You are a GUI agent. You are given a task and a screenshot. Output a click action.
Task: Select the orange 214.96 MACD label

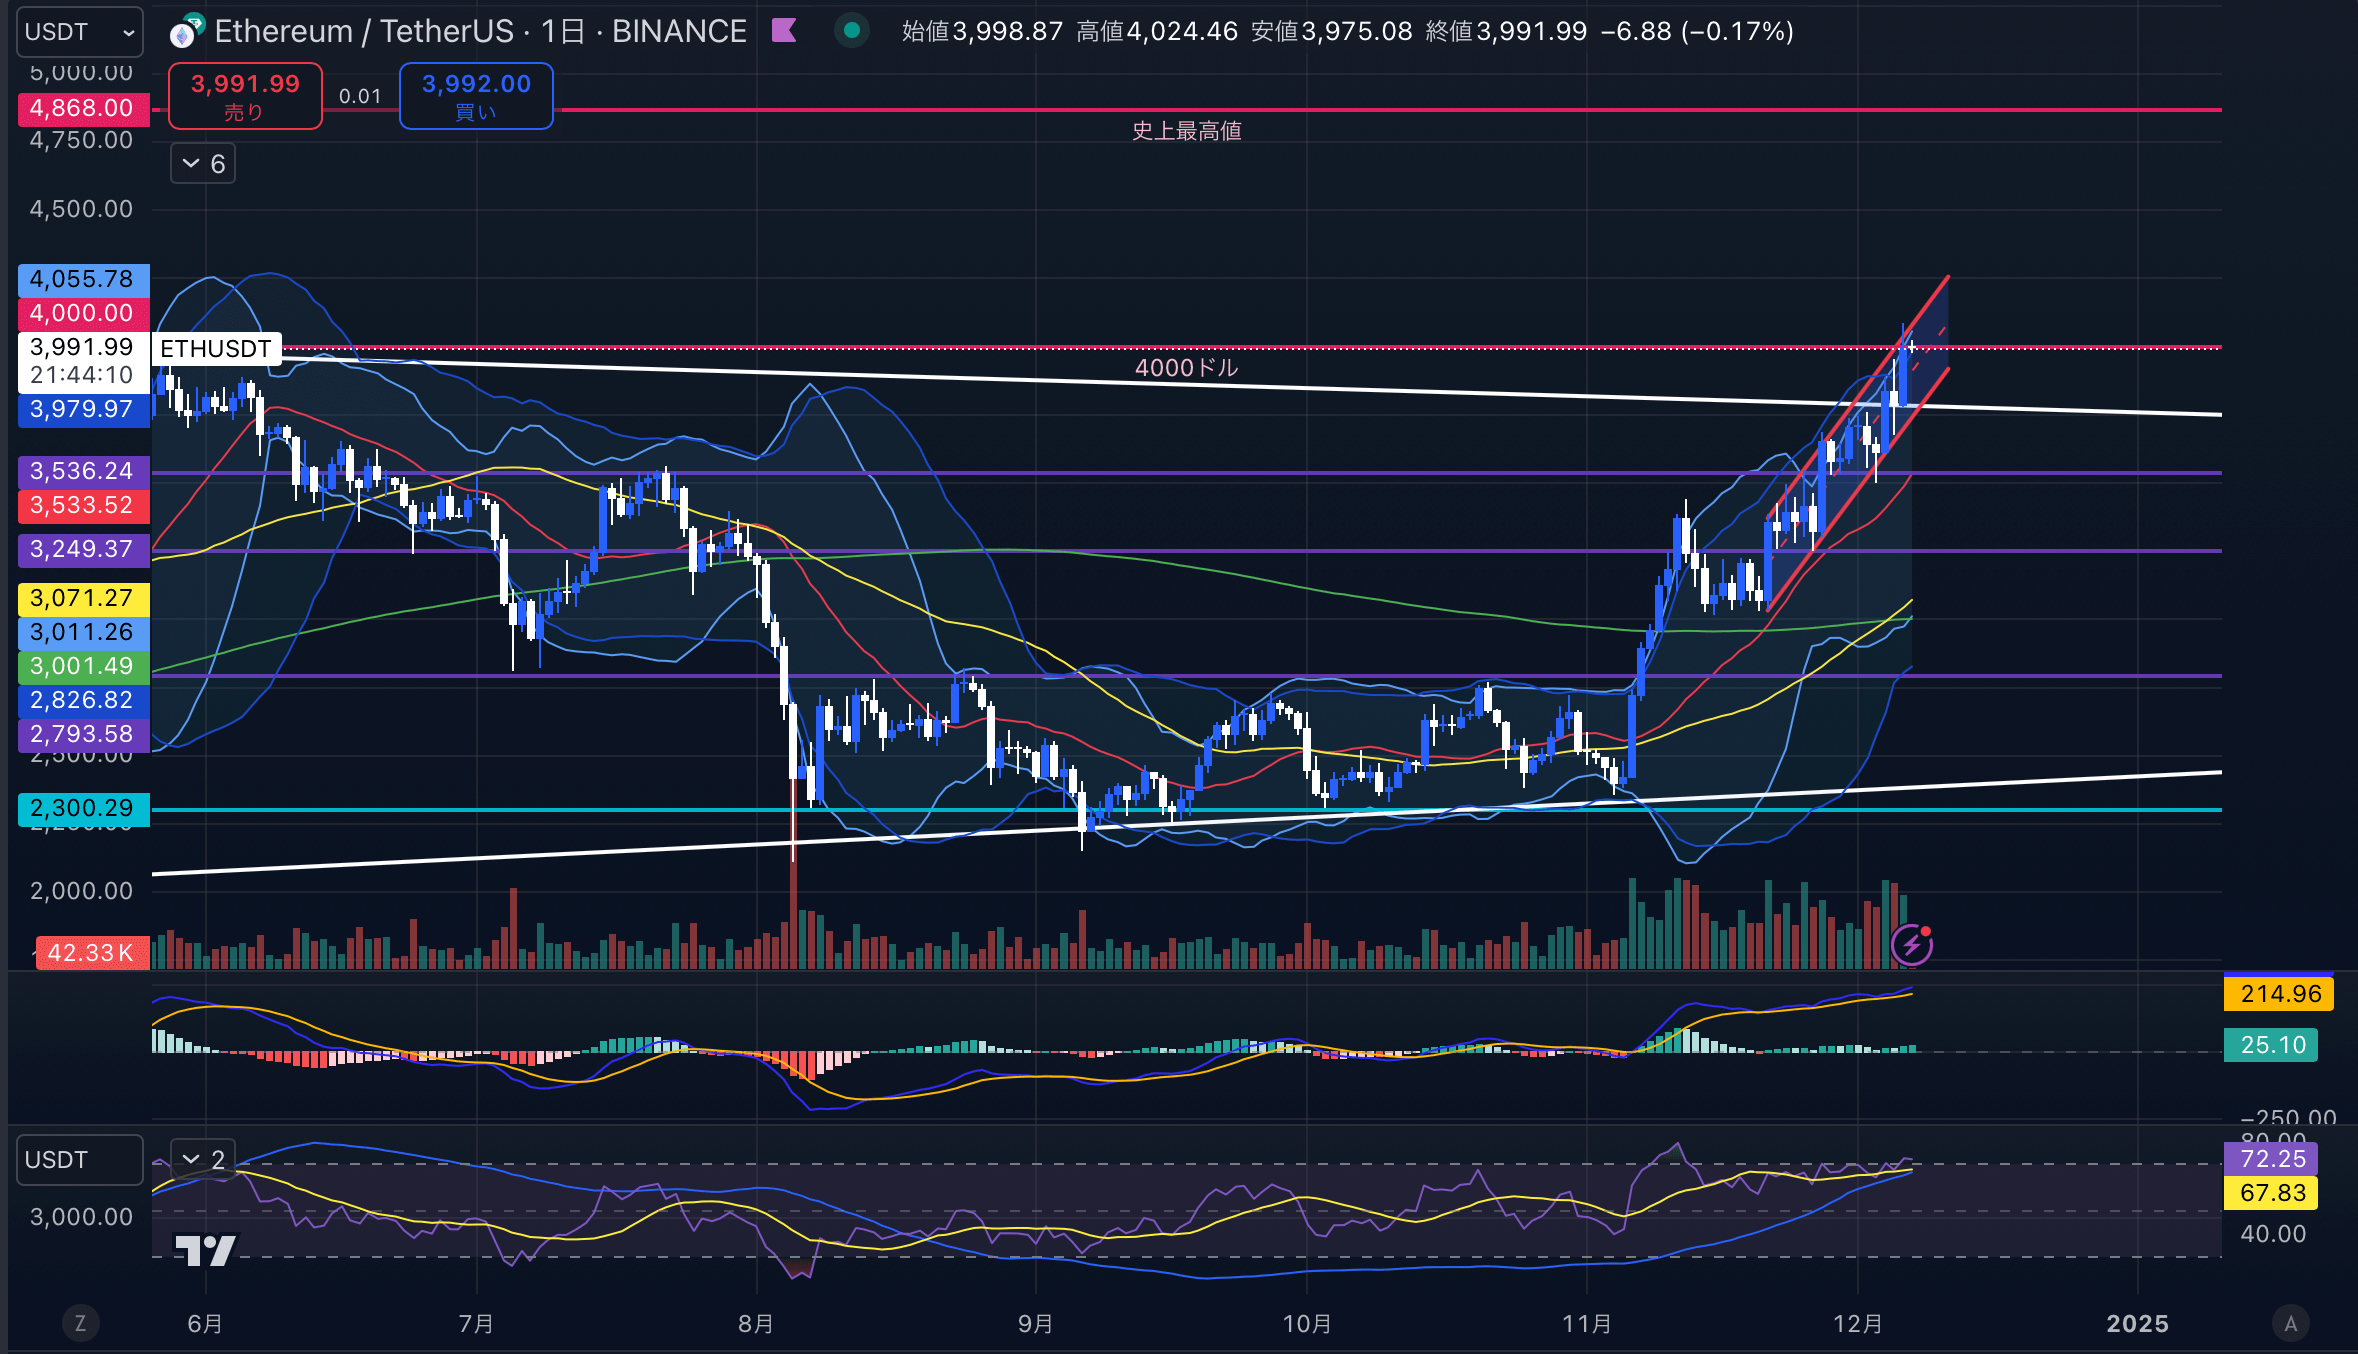2279,994
